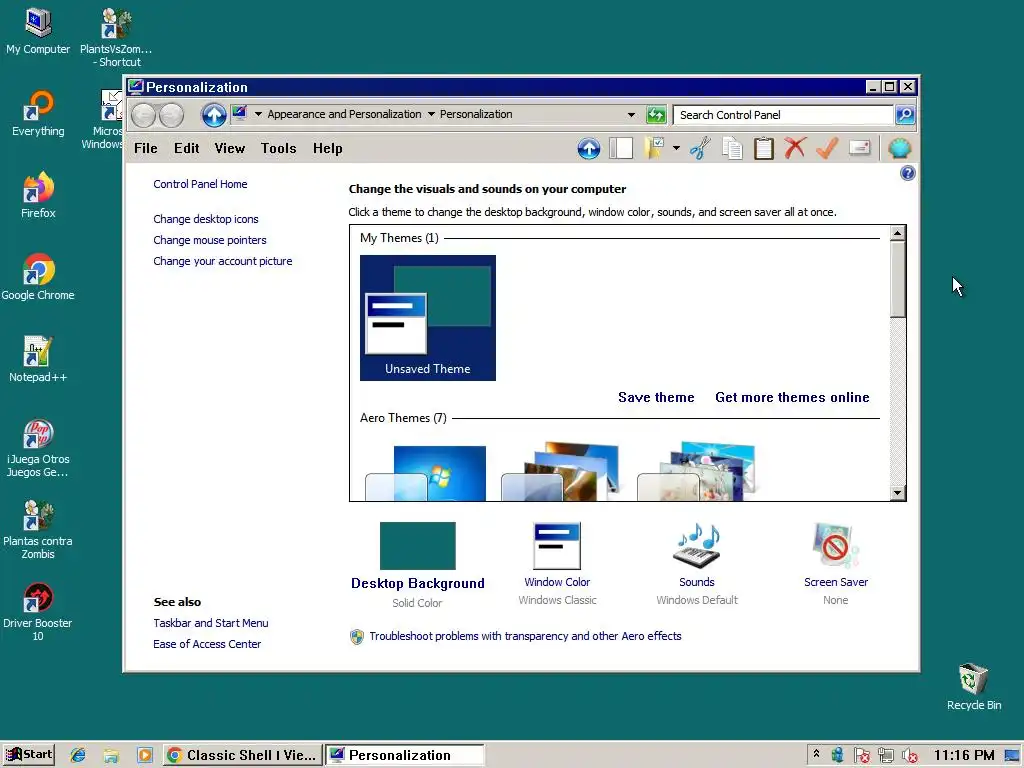The height and width of the screenshot is (768, 1024).
Task: Open Screen Saver settings icon
Action: (x=835, y=546)
